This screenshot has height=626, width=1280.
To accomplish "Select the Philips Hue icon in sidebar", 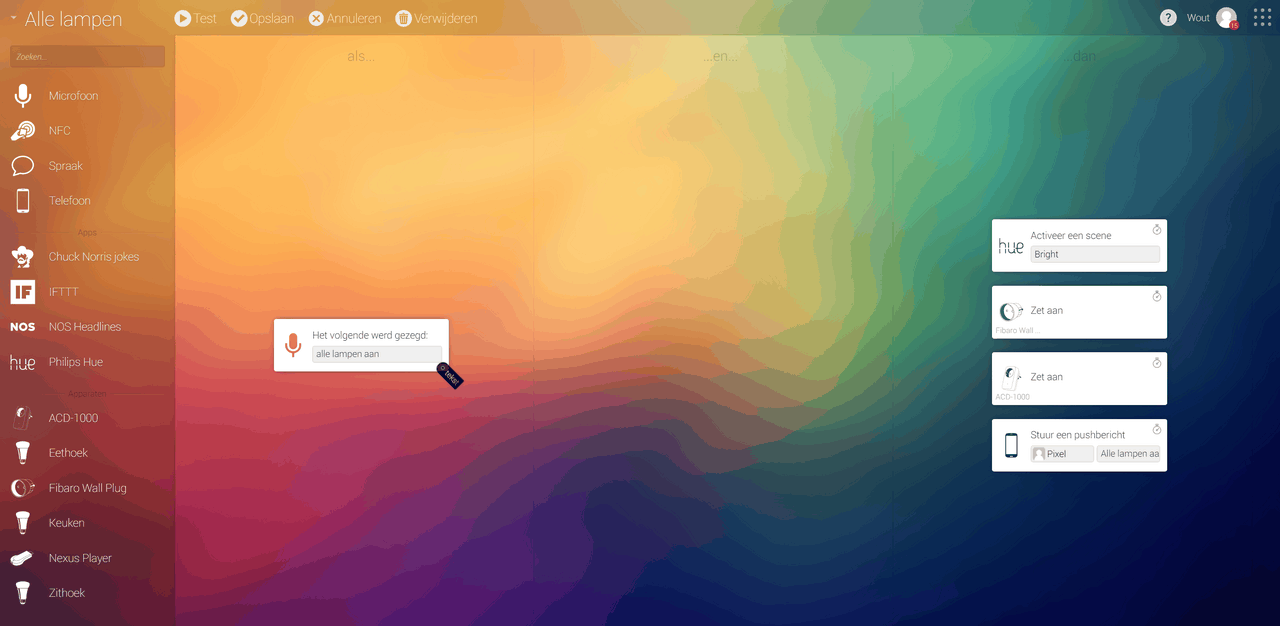I will [x=23, y=362].
